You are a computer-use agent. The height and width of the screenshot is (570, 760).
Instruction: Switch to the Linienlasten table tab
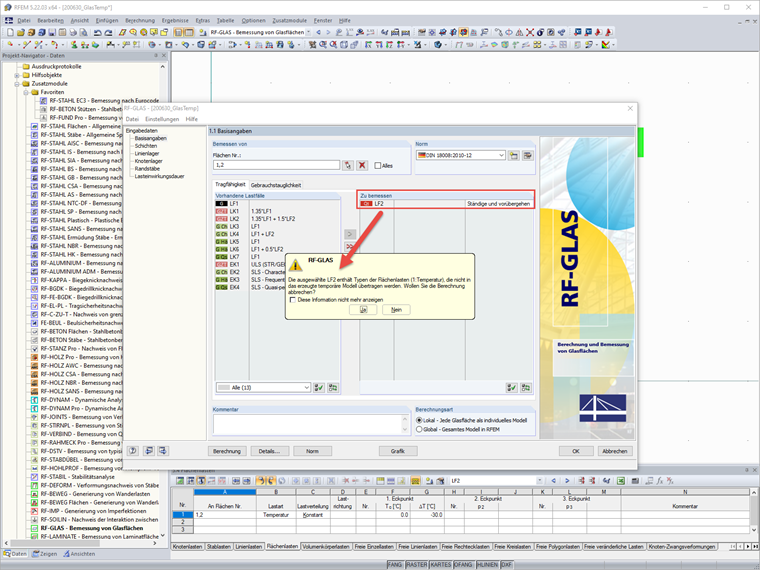(x=248, y=547)
